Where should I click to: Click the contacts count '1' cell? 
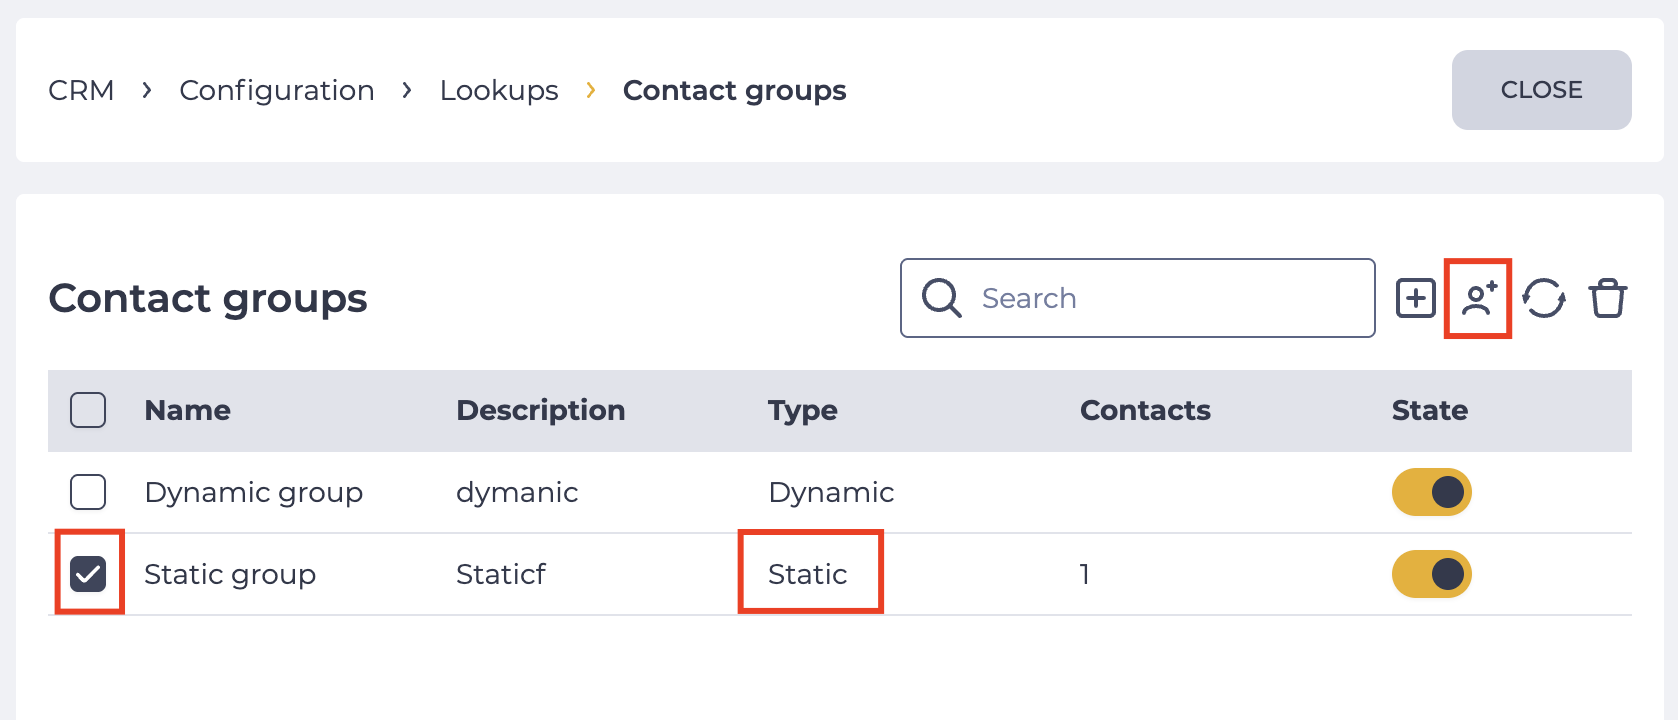(x=1084, y=574)
